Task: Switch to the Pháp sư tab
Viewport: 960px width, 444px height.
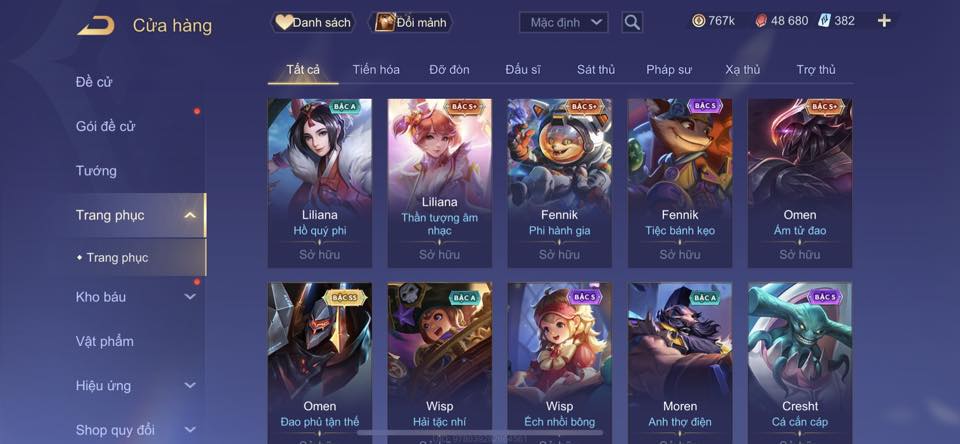Action: pos(669,70)
